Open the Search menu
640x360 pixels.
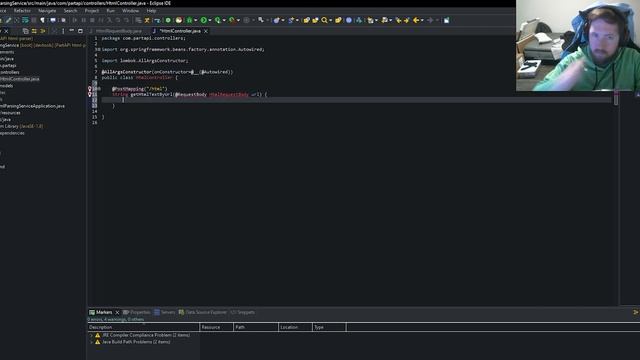(x=70, y=11)
